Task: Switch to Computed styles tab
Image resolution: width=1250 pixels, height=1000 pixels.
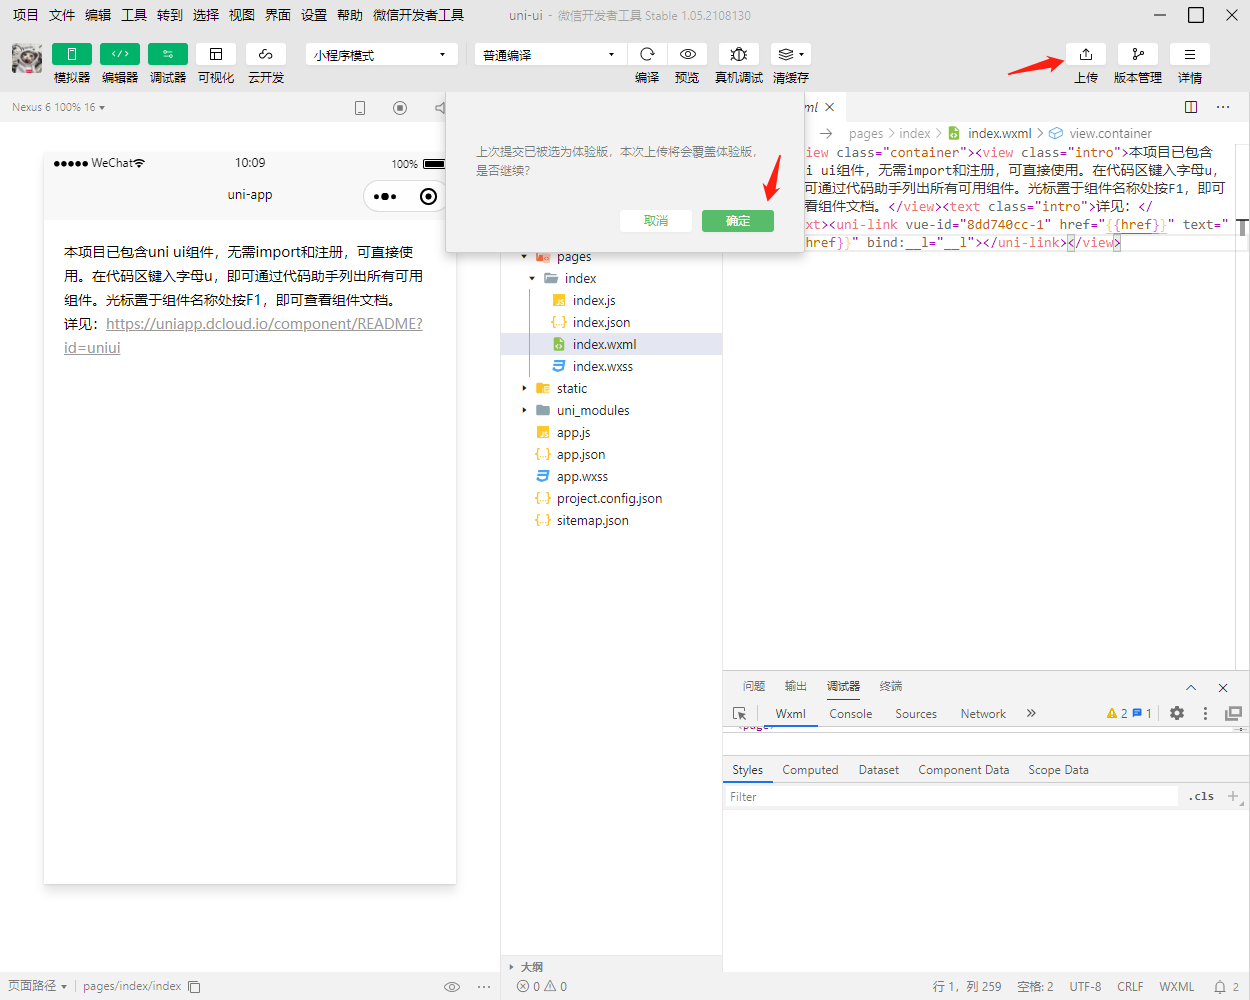Action: click(x=810, y=770)
